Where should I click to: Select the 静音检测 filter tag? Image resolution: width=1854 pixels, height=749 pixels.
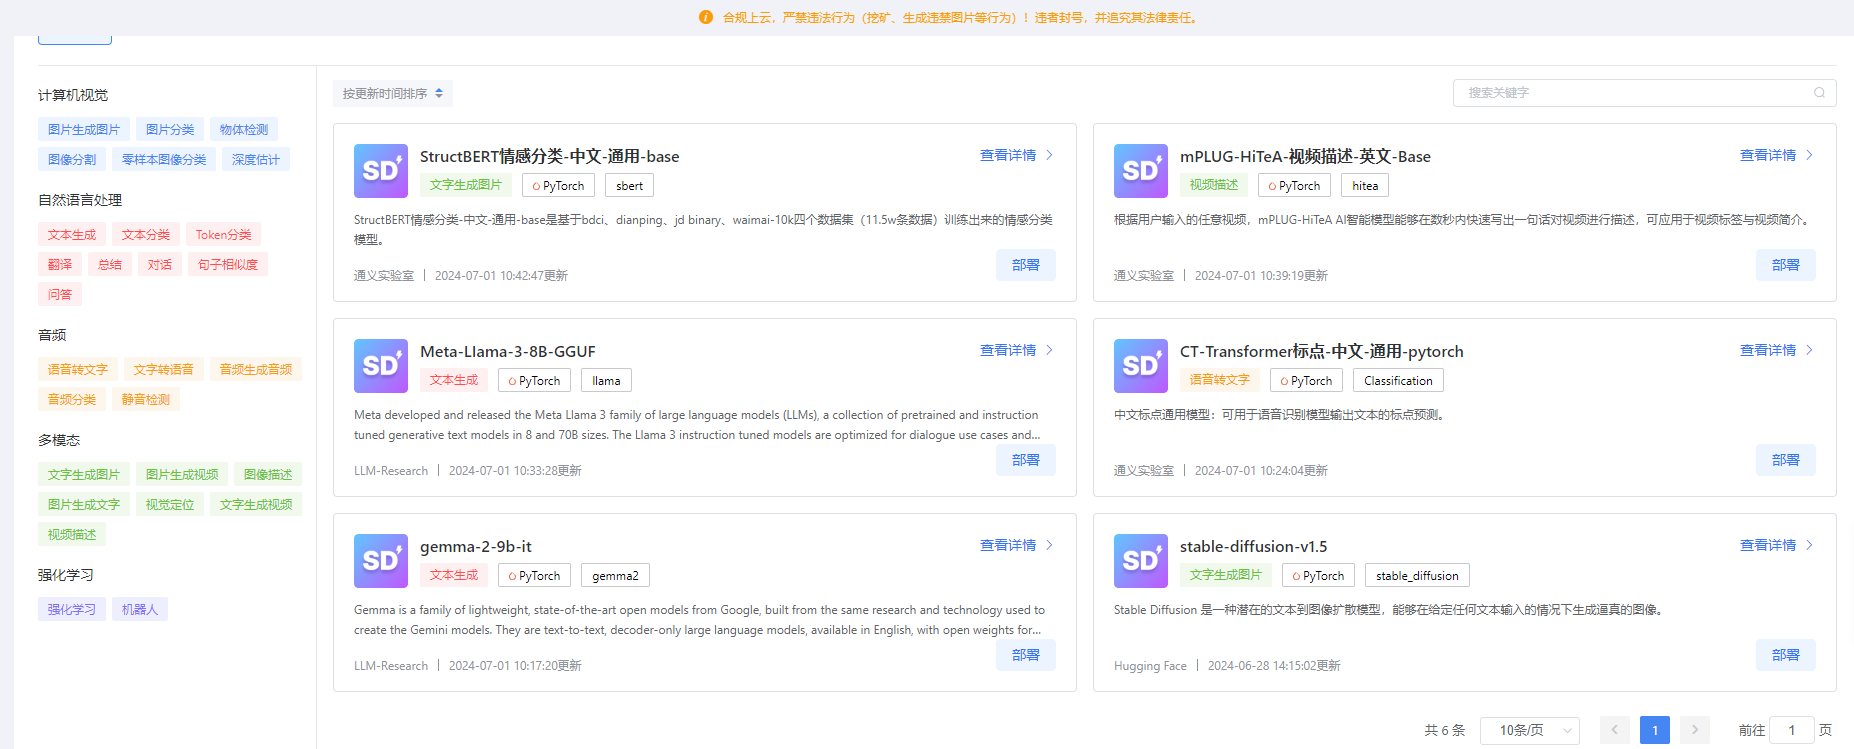(x=146, y=399)
